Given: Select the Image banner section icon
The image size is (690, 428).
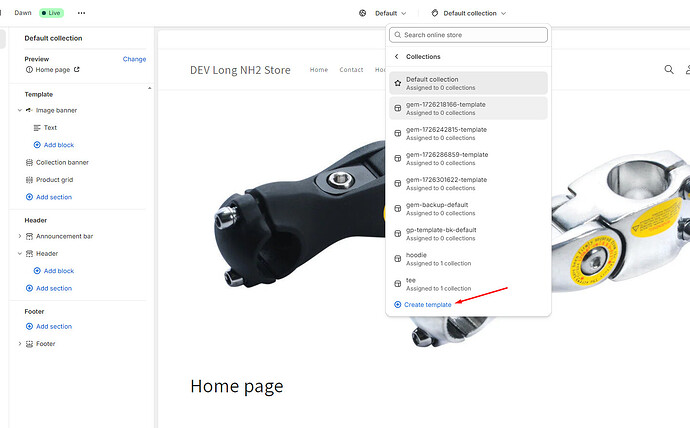Looking at the screenshot, I should click(x=29, y=110).
